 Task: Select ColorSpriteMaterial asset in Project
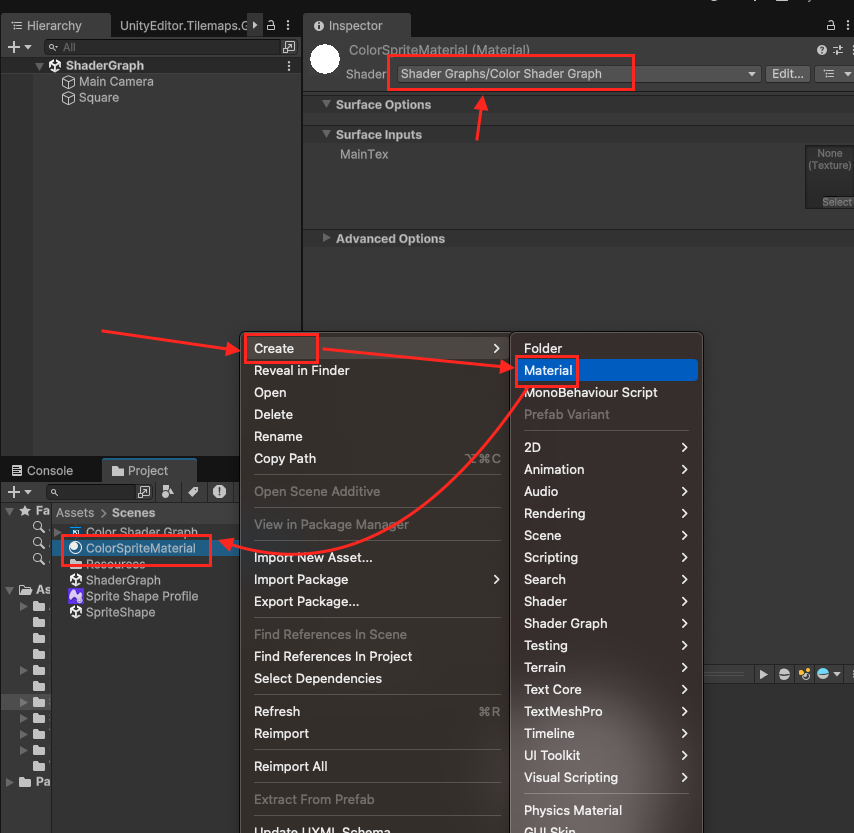click(141, 548)
